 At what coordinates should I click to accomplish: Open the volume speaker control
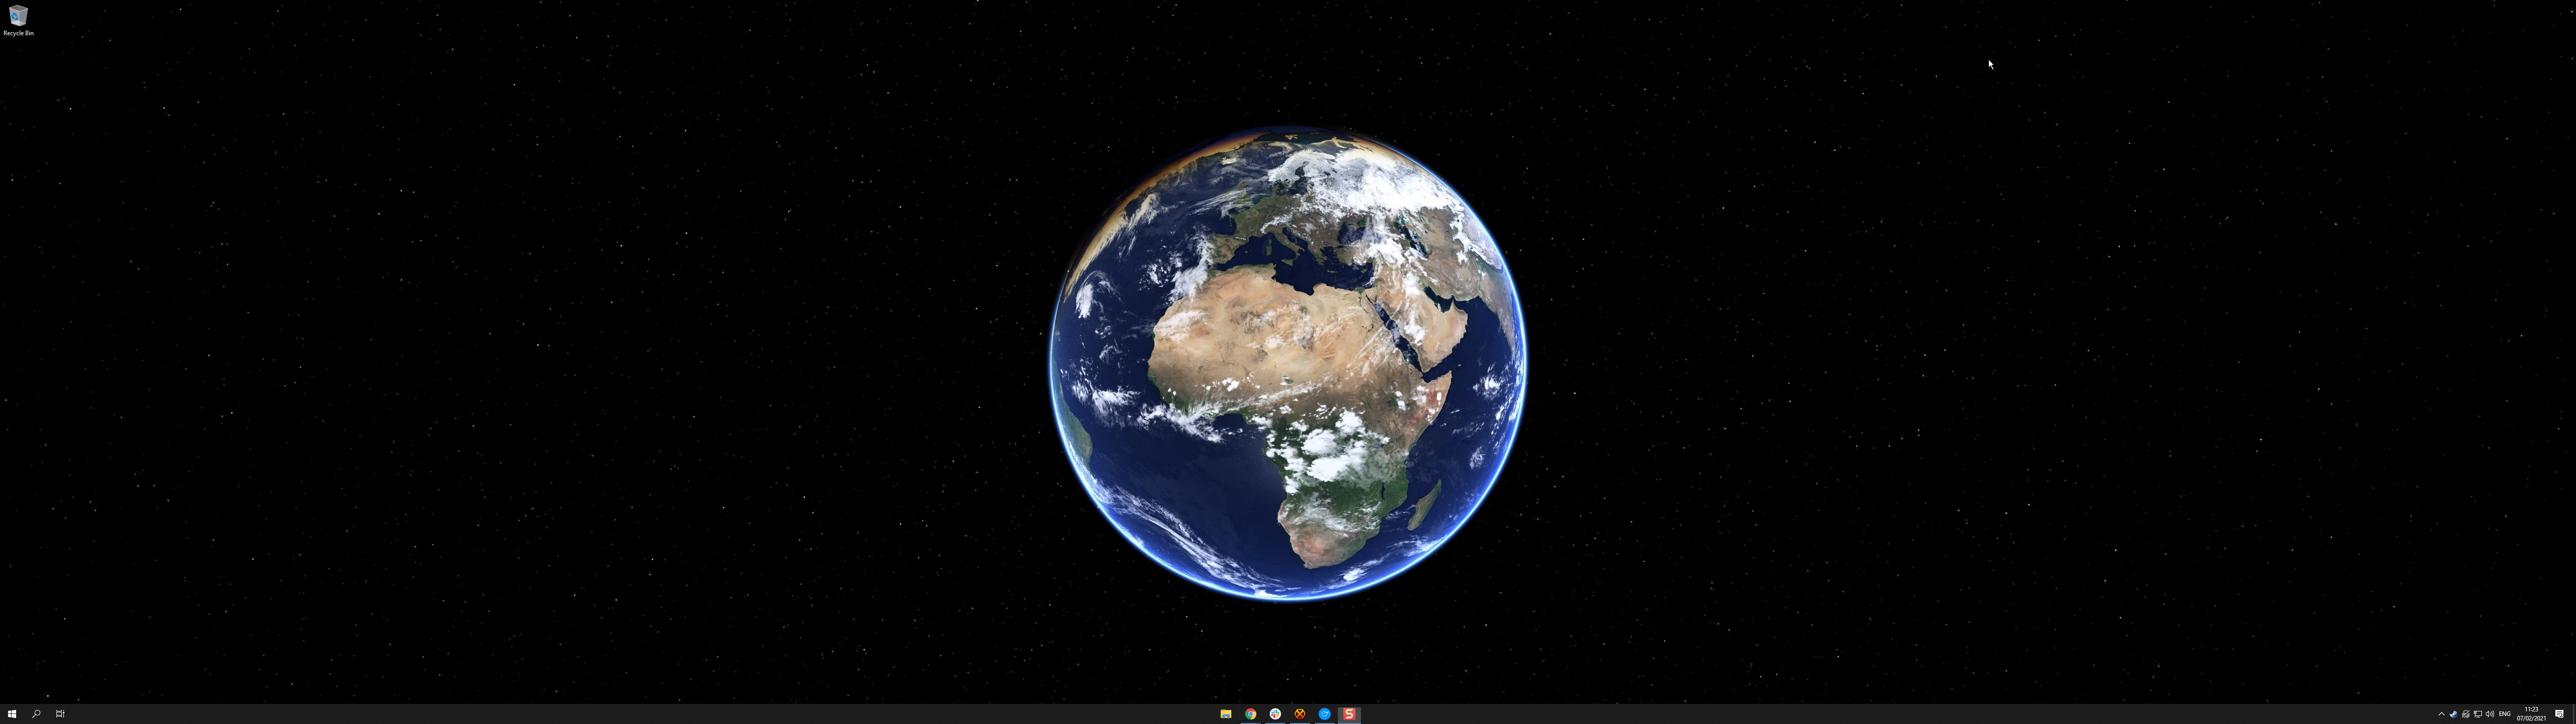pos(2490,714)
